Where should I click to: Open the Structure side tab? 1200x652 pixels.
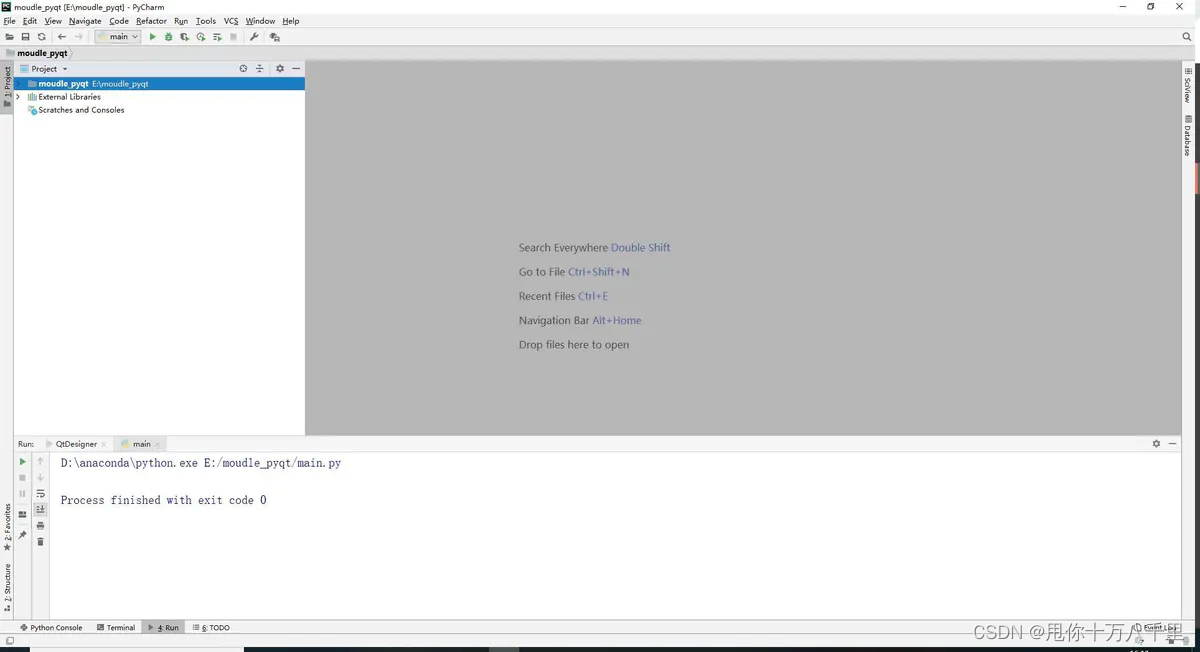[7, 588]
